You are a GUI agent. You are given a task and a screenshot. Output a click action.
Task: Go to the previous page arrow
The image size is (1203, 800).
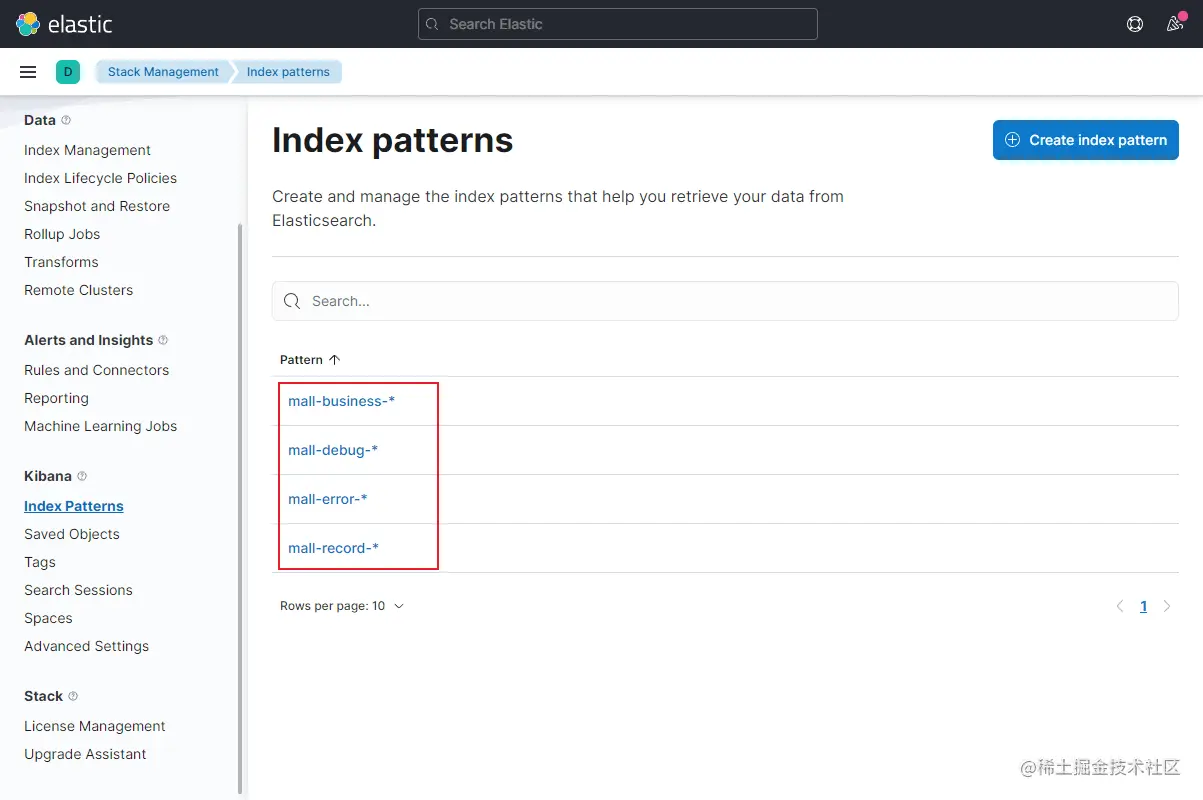pyautogui.click(x=1120, y=606)
